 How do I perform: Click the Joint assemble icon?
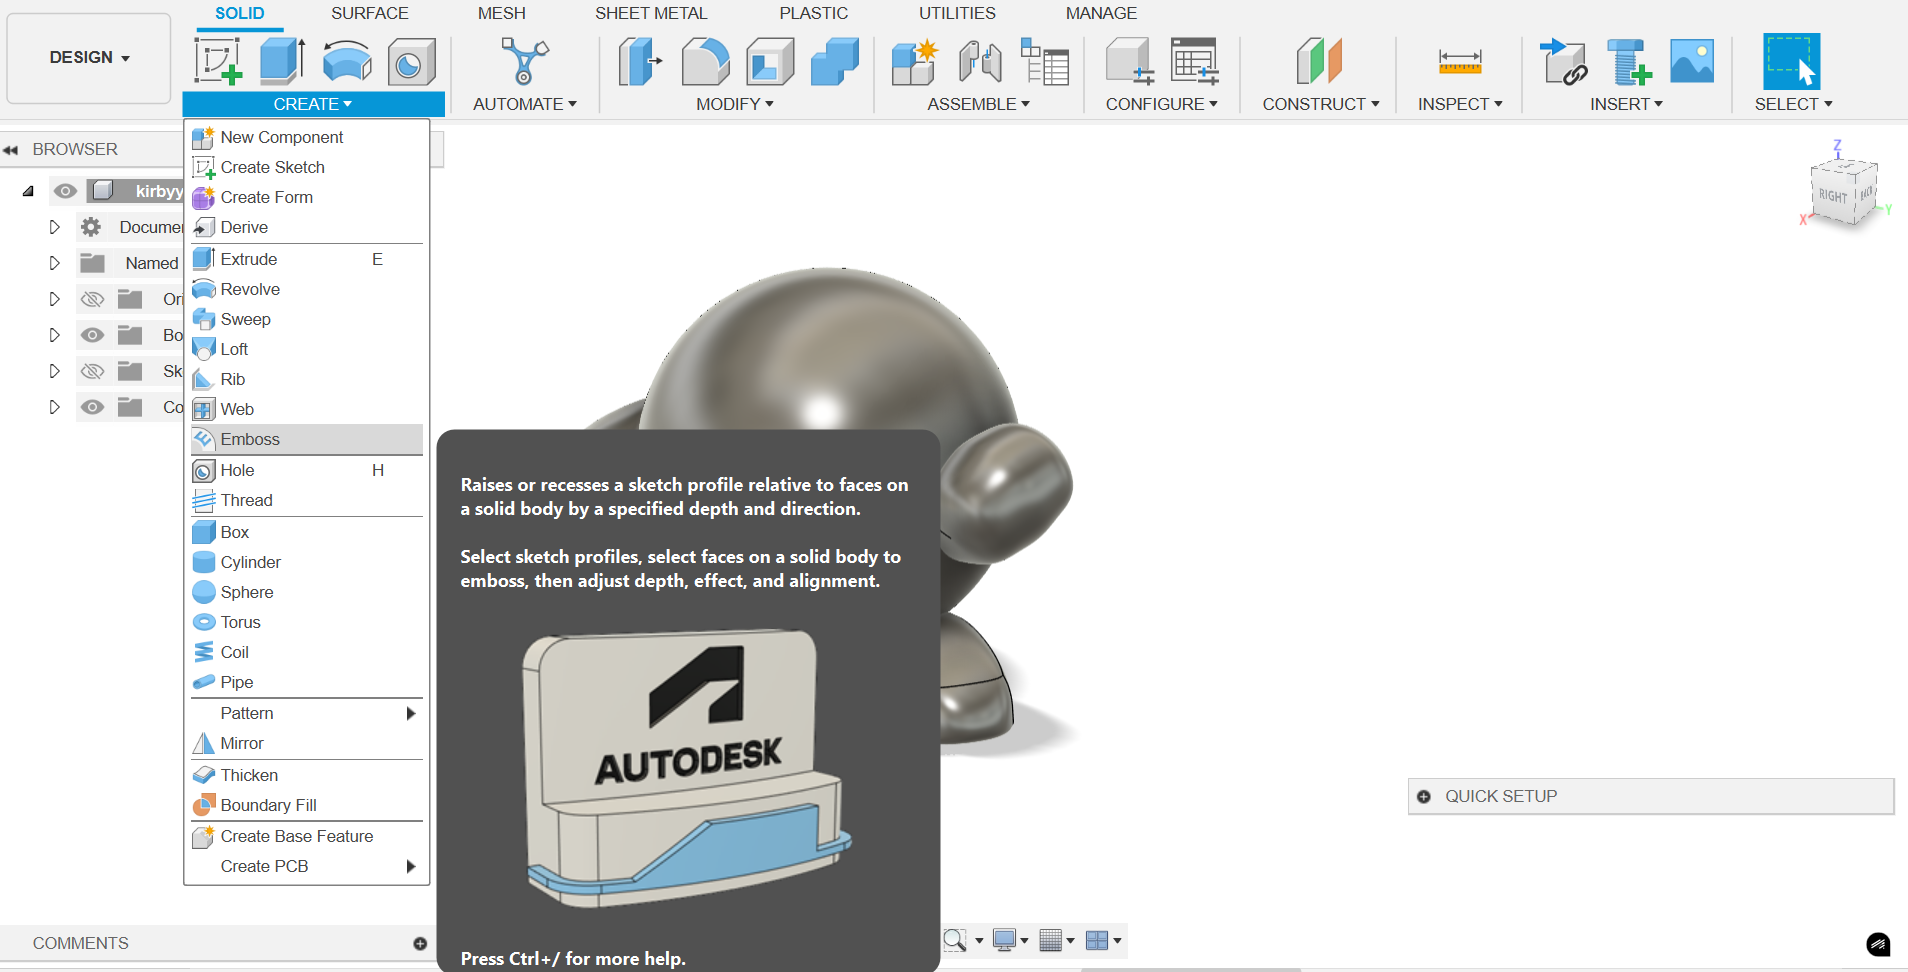980,61
